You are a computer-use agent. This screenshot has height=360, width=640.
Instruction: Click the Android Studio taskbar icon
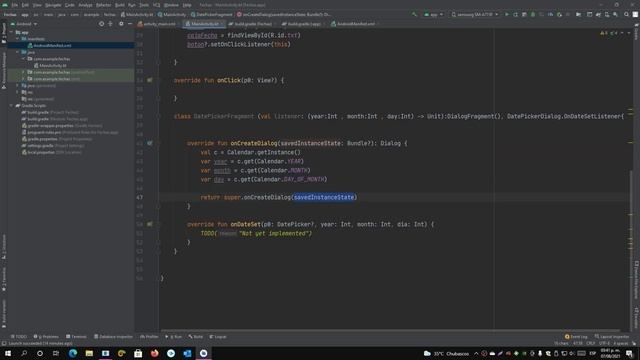pos(204,353)
